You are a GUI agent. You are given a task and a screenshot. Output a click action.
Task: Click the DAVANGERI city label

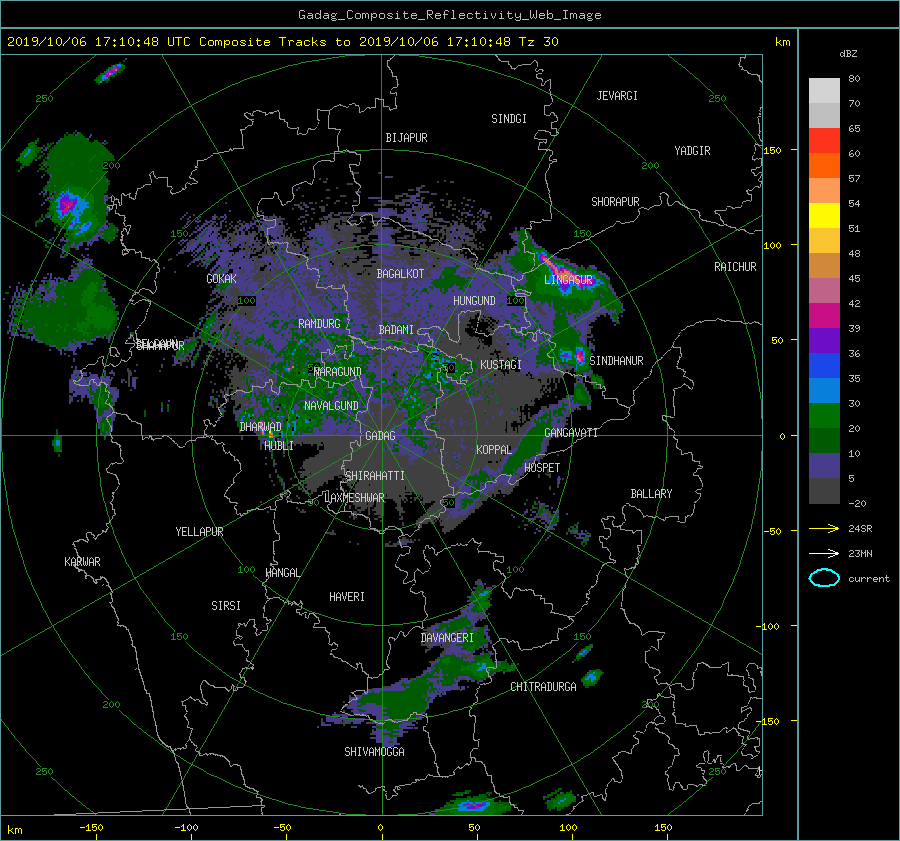click(x=447, y=638)
